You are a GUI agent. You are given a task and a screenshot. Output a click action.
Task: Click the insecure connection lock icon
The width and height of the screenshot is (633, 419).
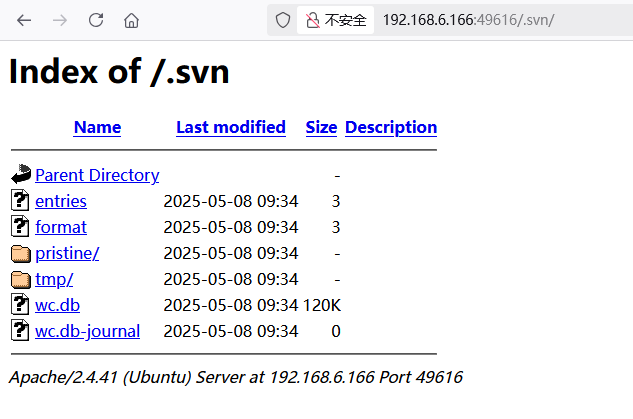click(313, 20)
